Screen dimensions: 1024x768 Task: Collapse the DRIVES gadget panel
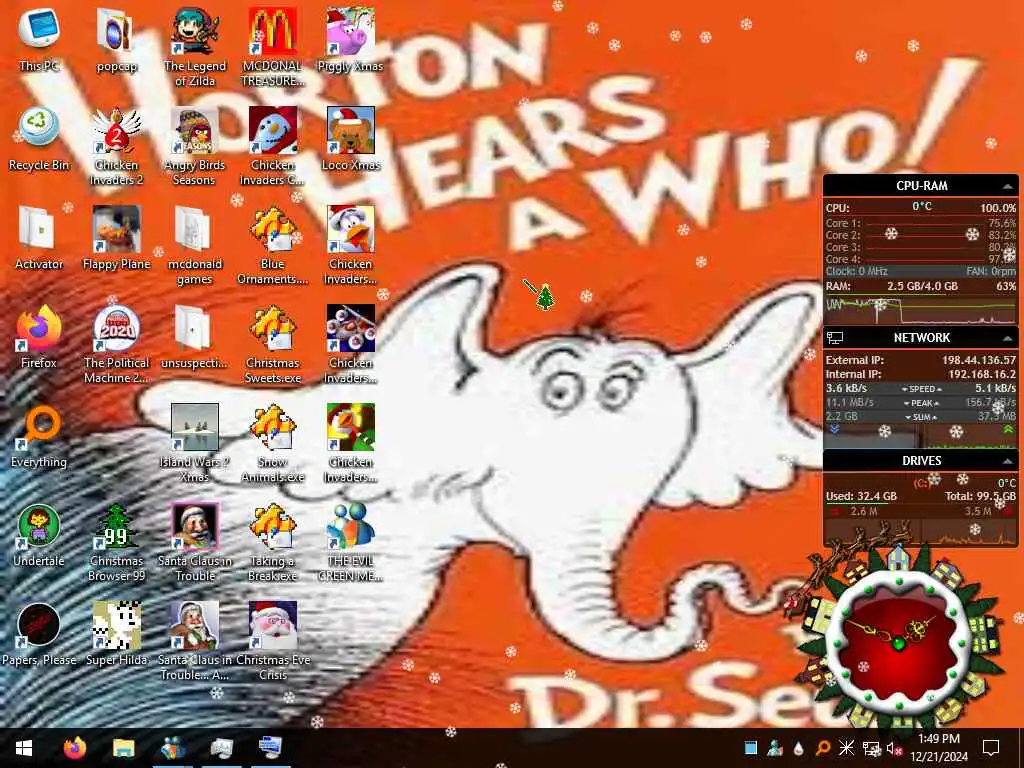coord(1008,461)
